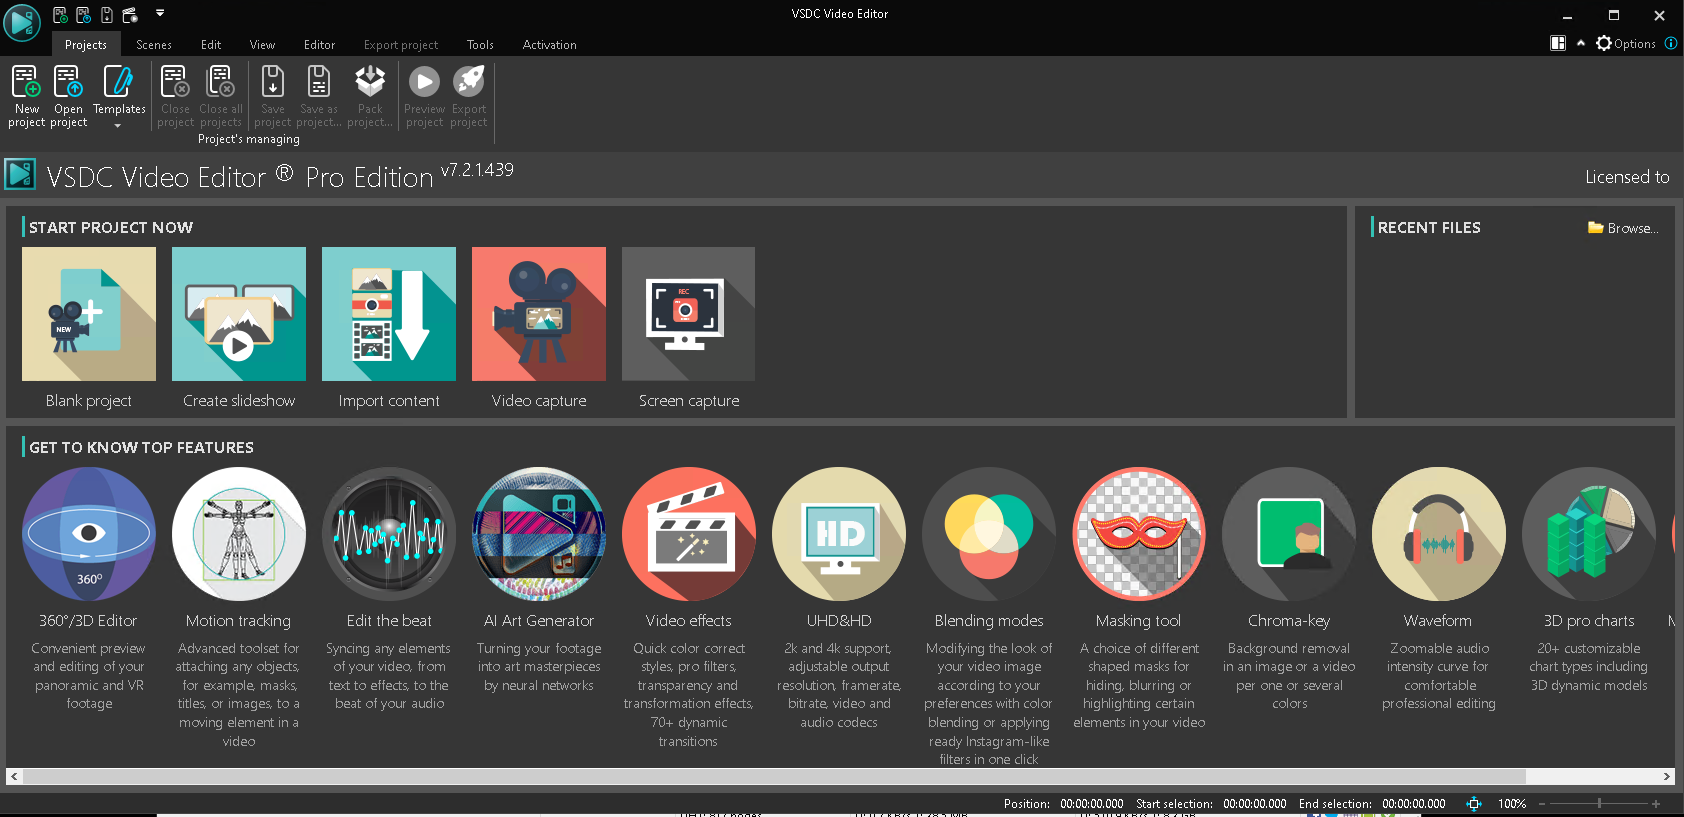Viewport: 1684px width, 817px height.
Task: Expand the Templates dropdown arrow
Action: [118, 126]
